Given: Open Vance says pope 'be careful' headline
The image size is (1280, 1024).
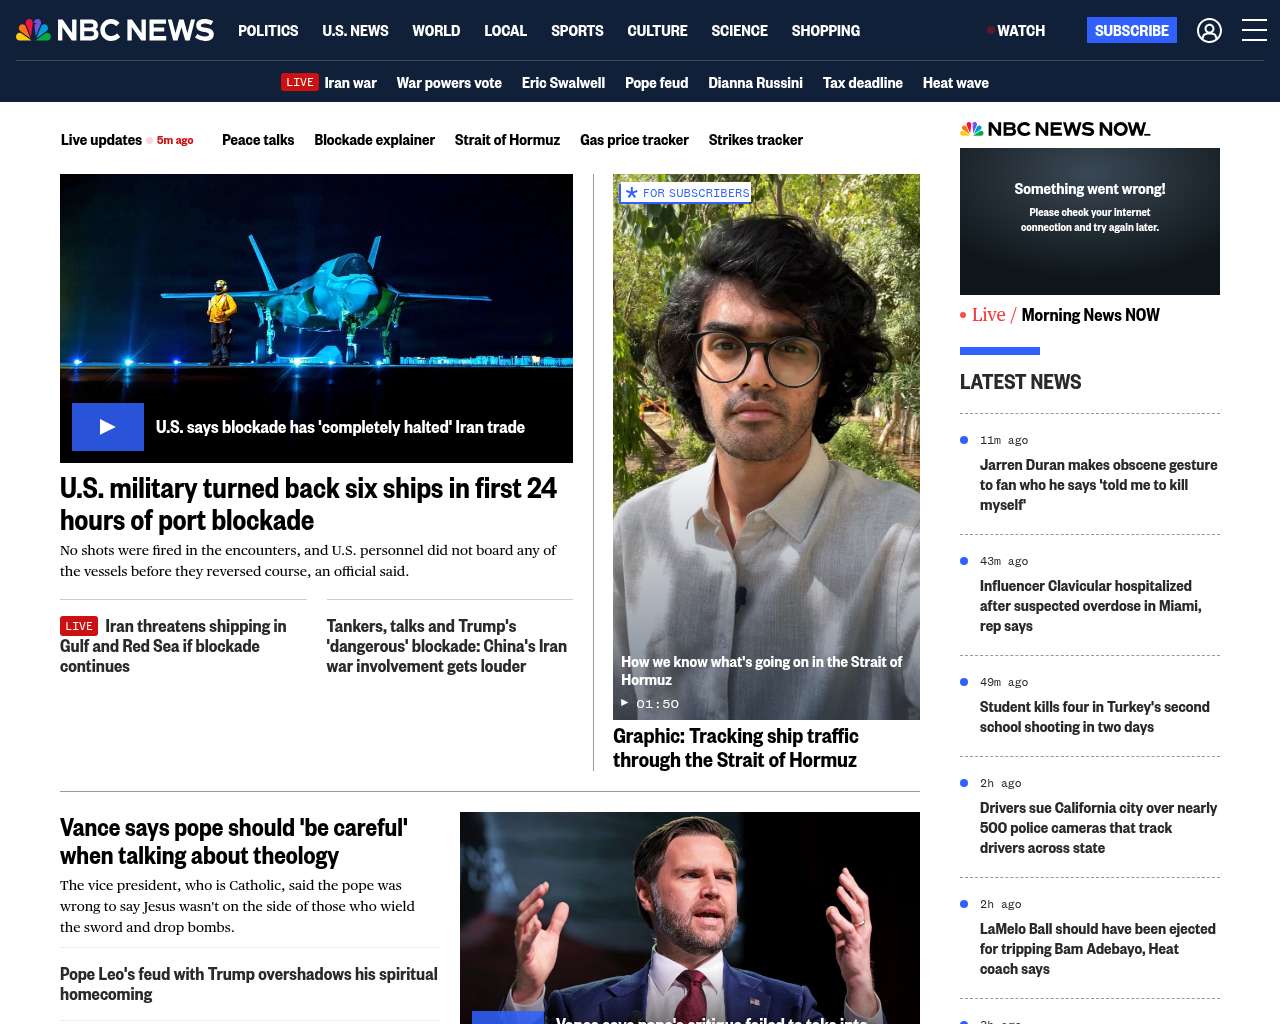Looking at the screenshot, I should point(234,842).
